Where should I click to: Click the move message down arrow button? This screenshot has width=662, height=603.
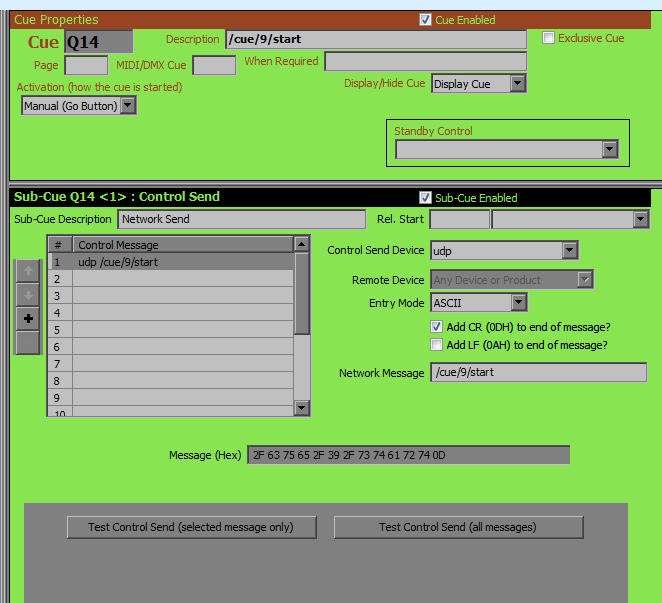coord(28,294)
